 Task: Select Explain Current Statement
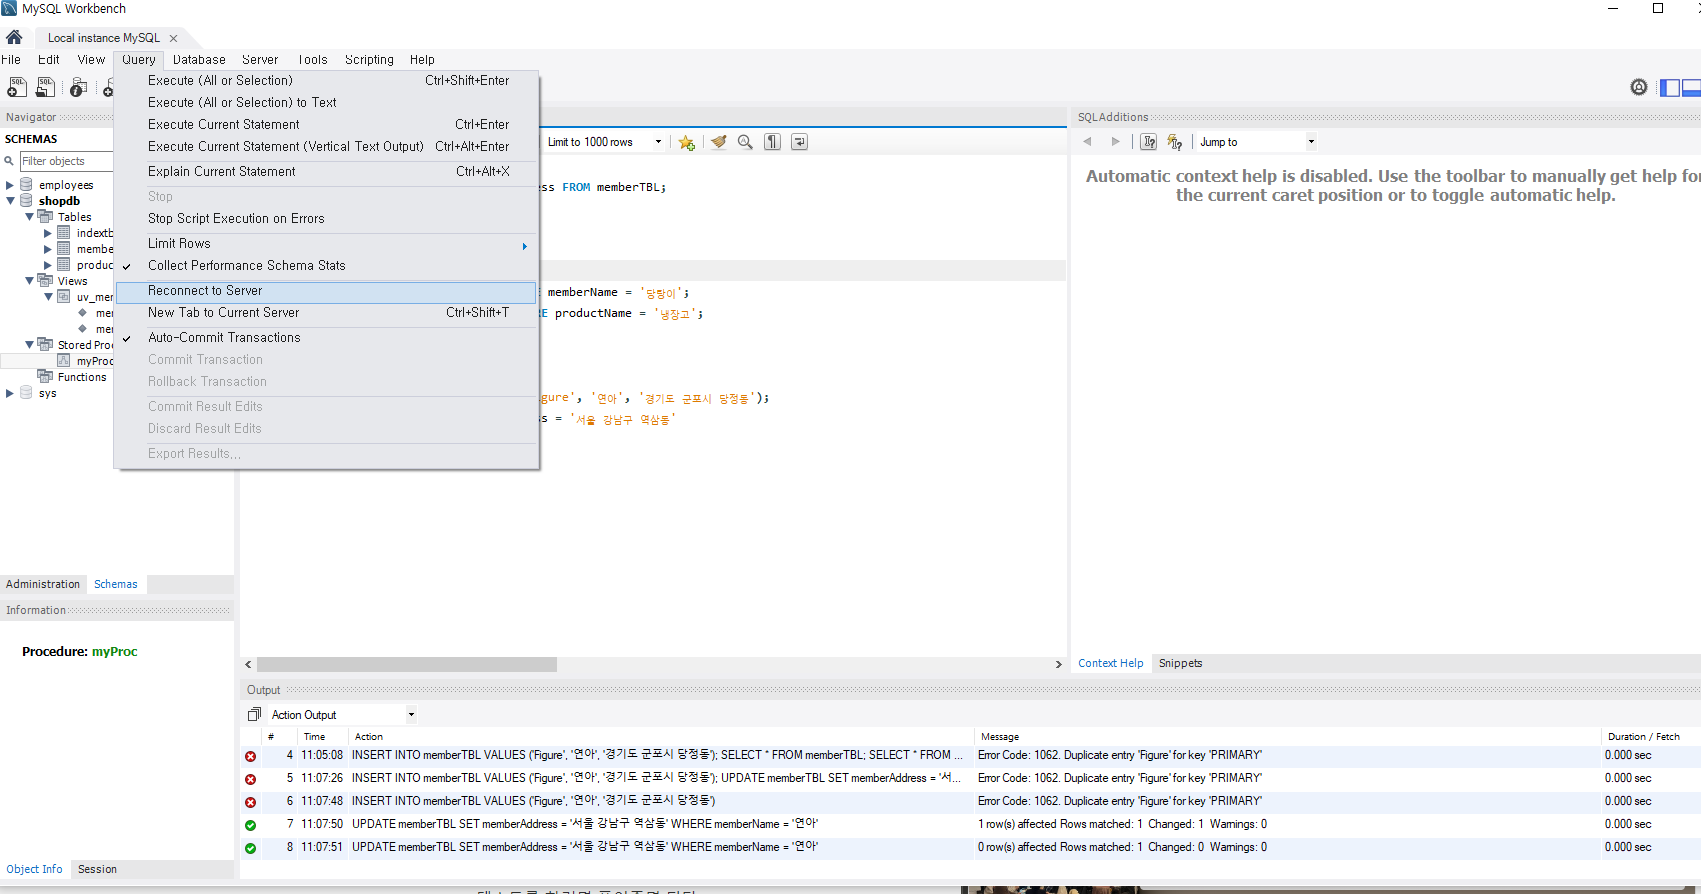(x=326, y=172)
